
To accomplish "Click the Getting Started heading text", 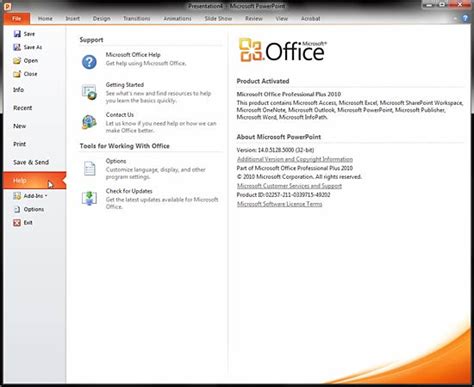I will click(x=125, y=85).
